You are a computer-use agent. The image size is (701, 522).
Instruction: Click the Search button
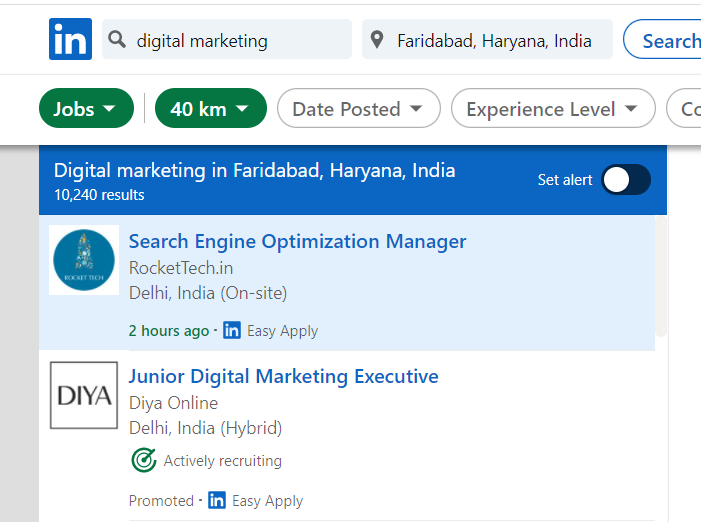(x=663, y=39)
